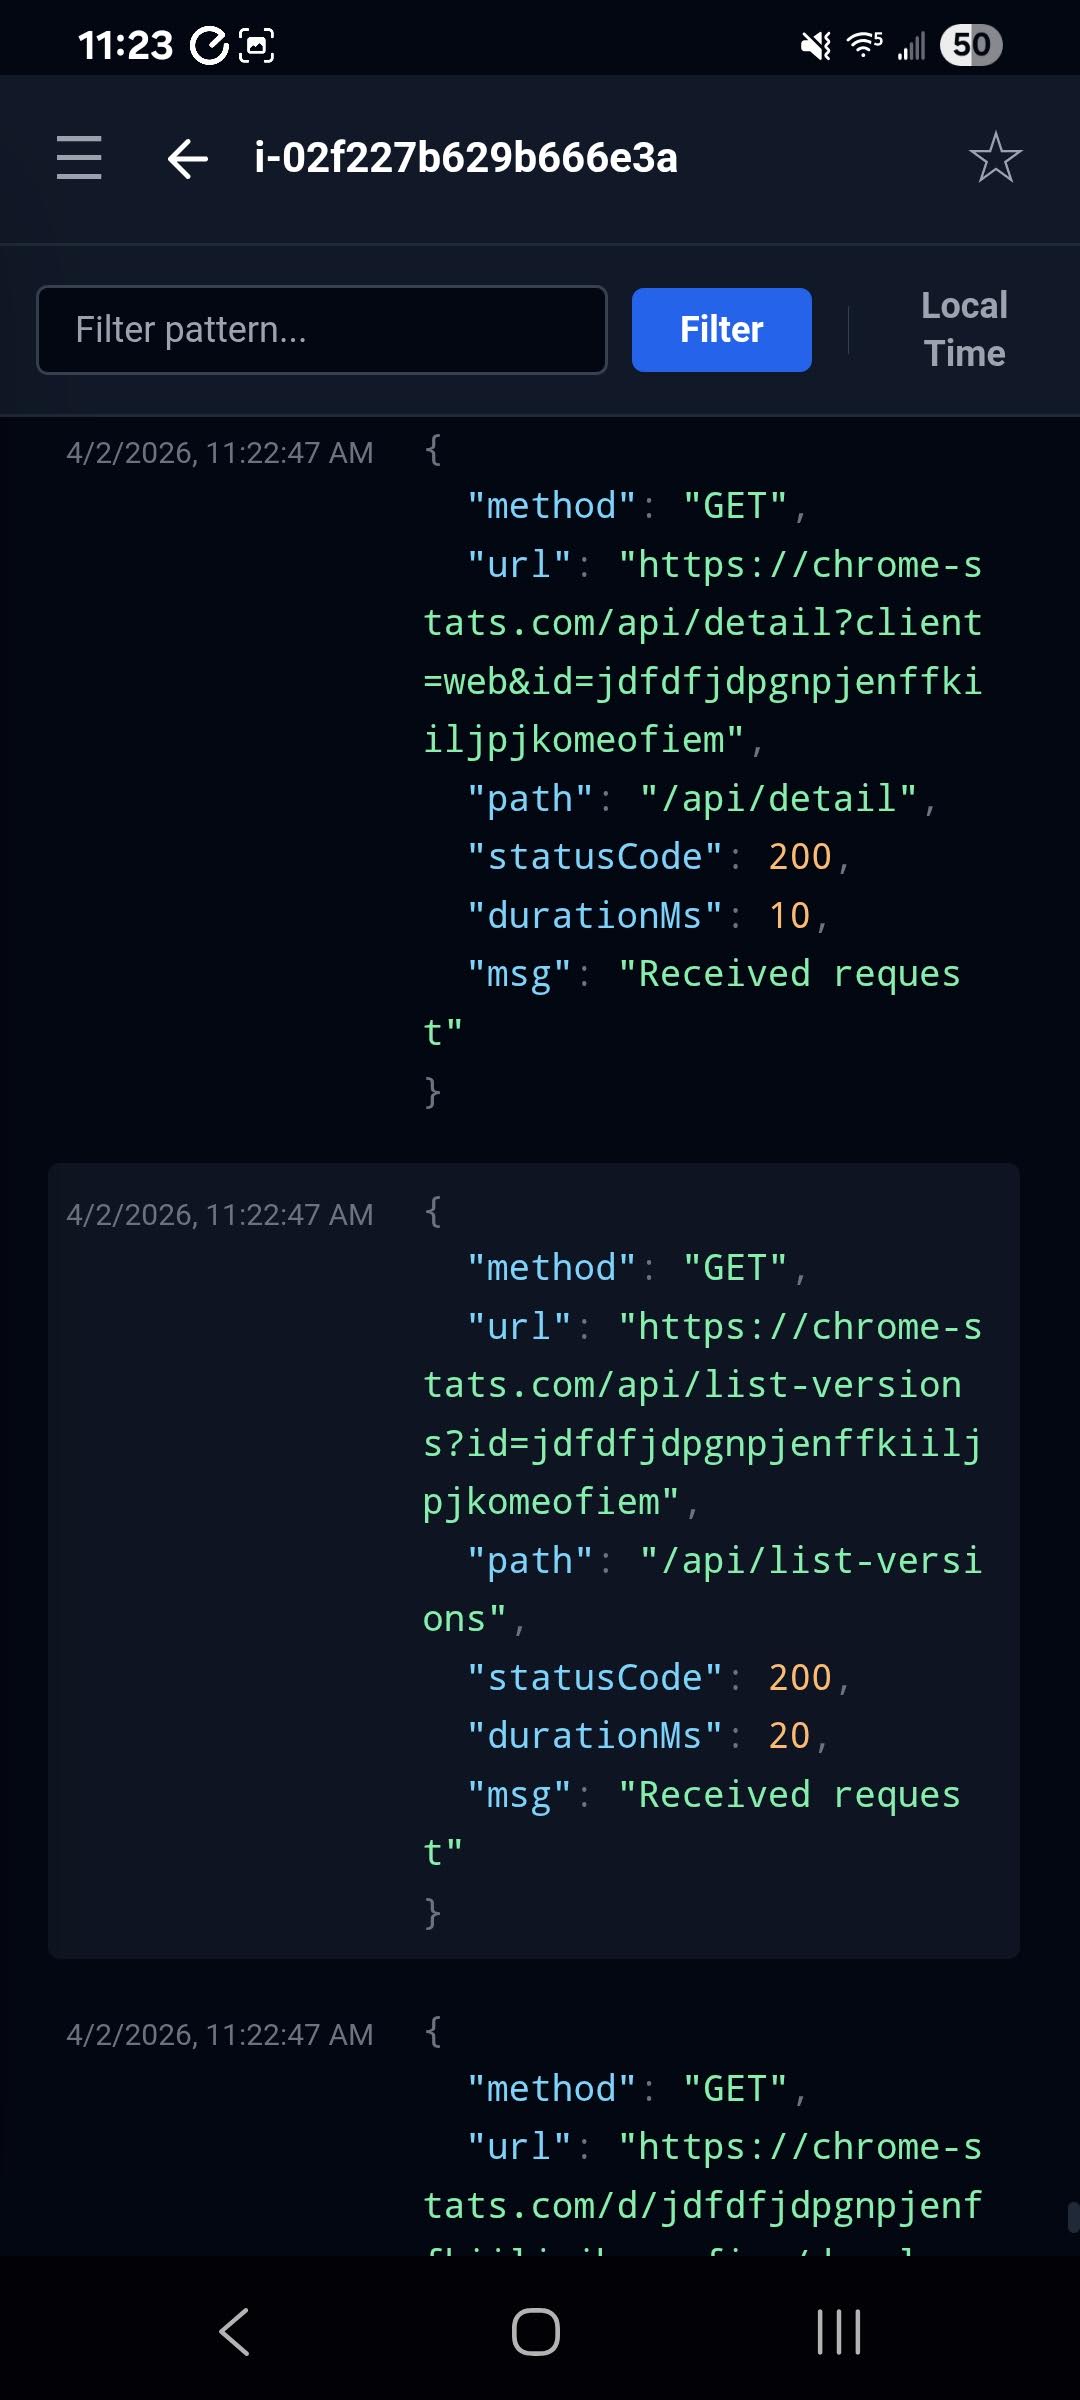Tap the Android back navigation icon
This screenshot has width=1080, height=2400.
[x=232, y=2334]
